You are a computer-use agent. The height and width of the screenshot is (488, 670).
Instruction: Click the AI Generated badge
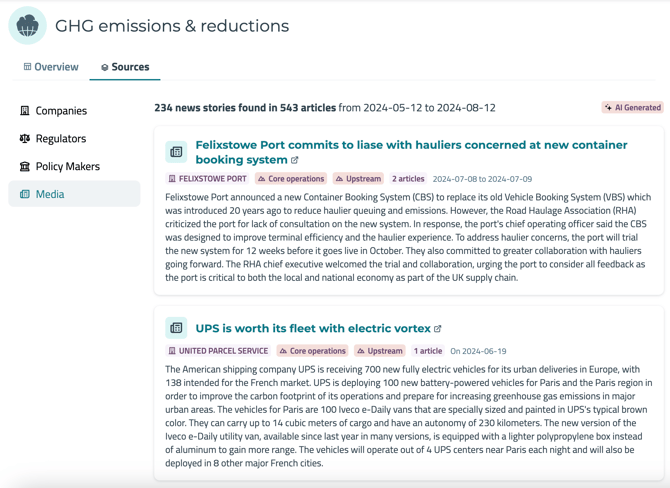click(632, 107)
